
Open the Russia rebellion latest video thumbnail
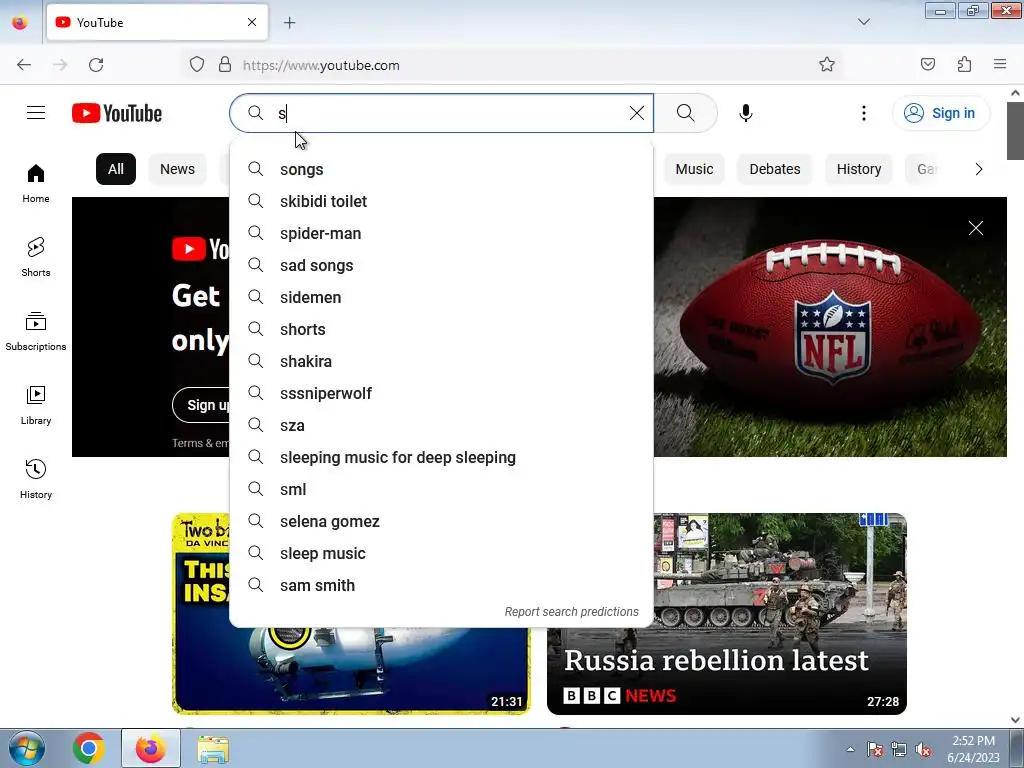(727, 614)
